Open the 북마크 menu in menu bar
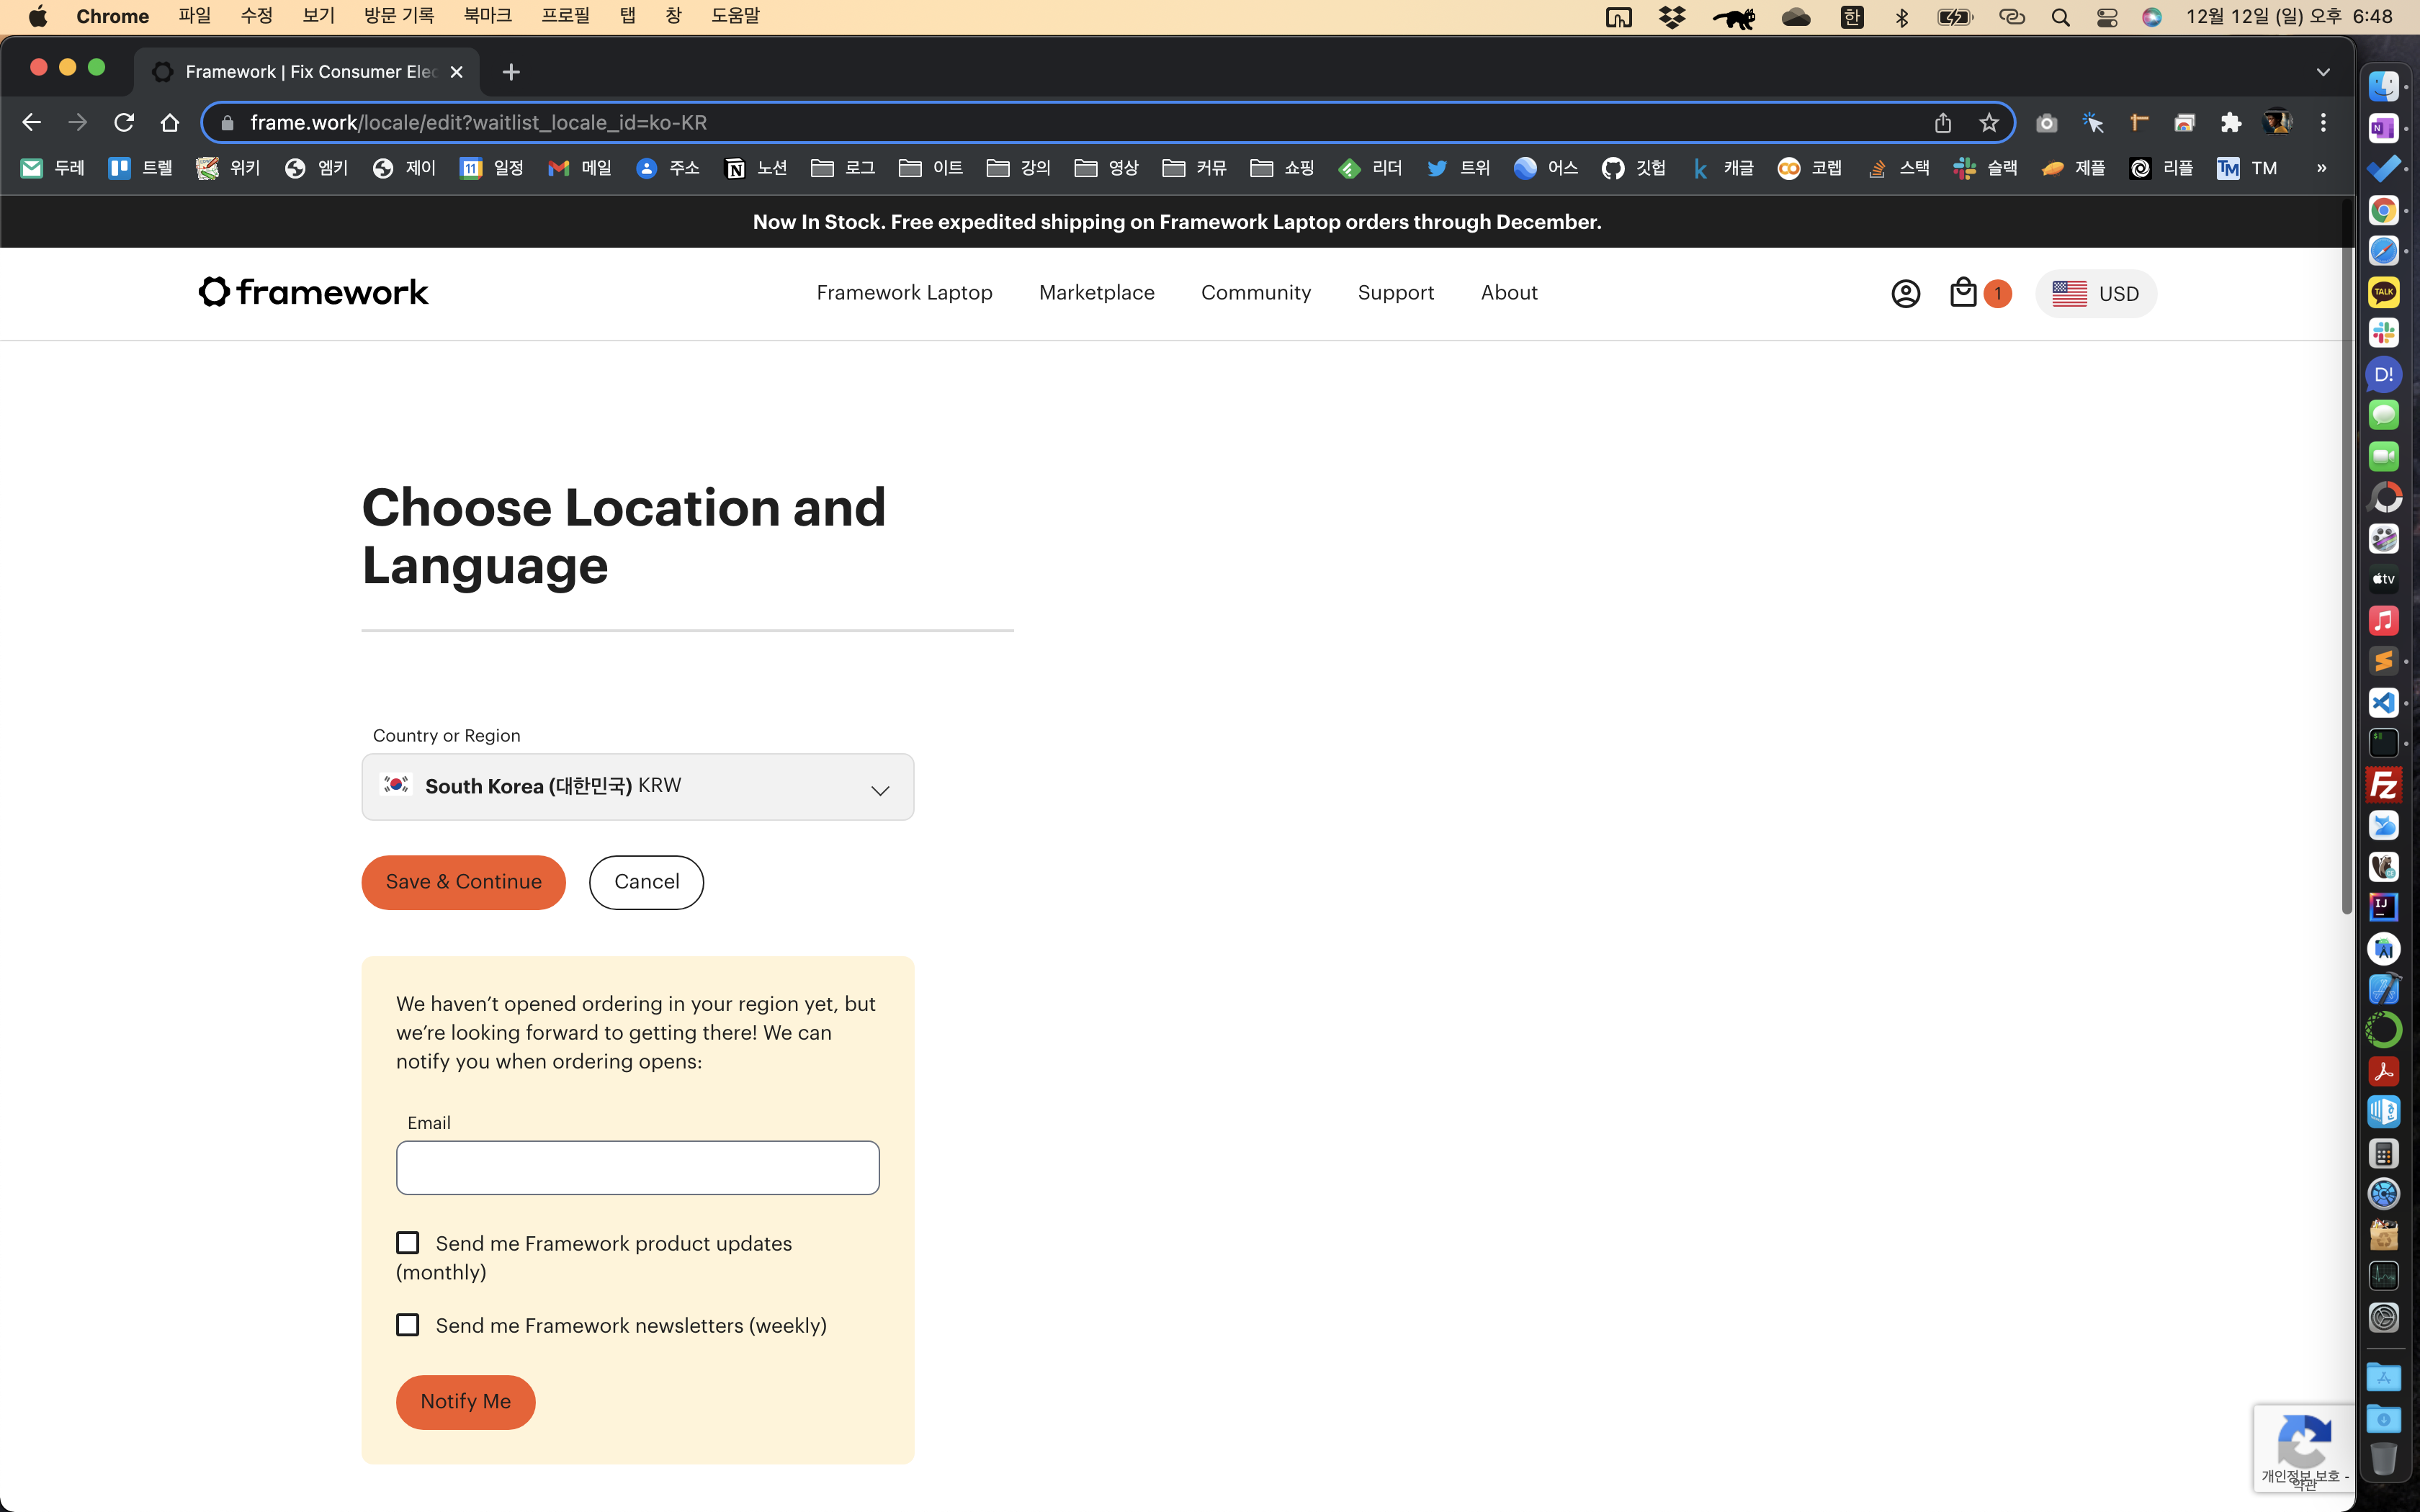This screenshot has width=2420, height=1512. (487, 16)
